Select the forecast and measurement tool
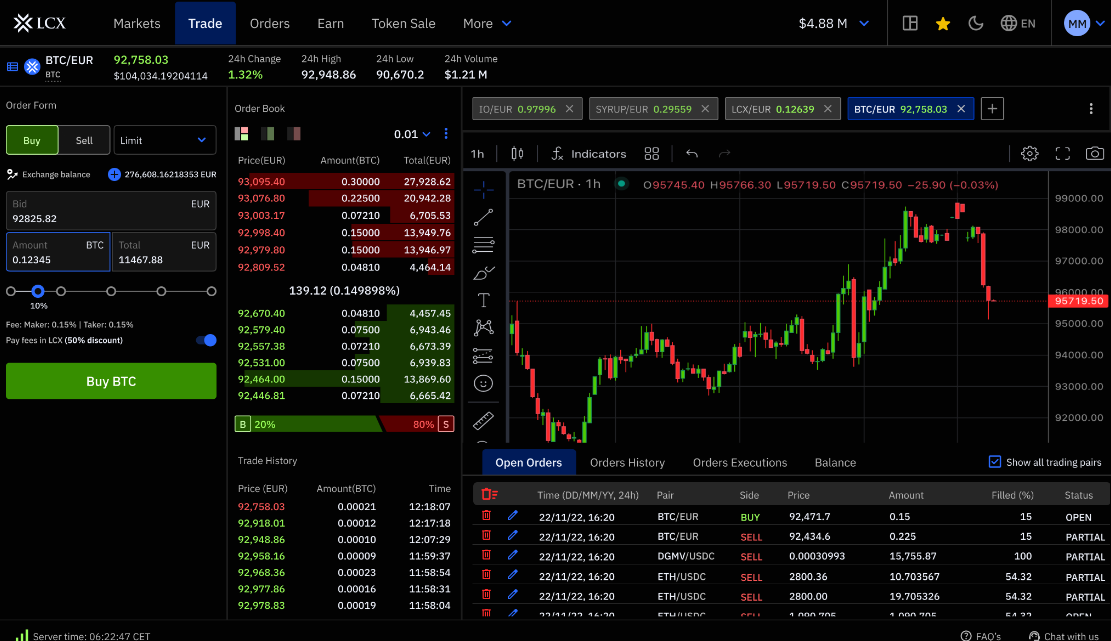The image size is (1111, 641). point(484,356)
